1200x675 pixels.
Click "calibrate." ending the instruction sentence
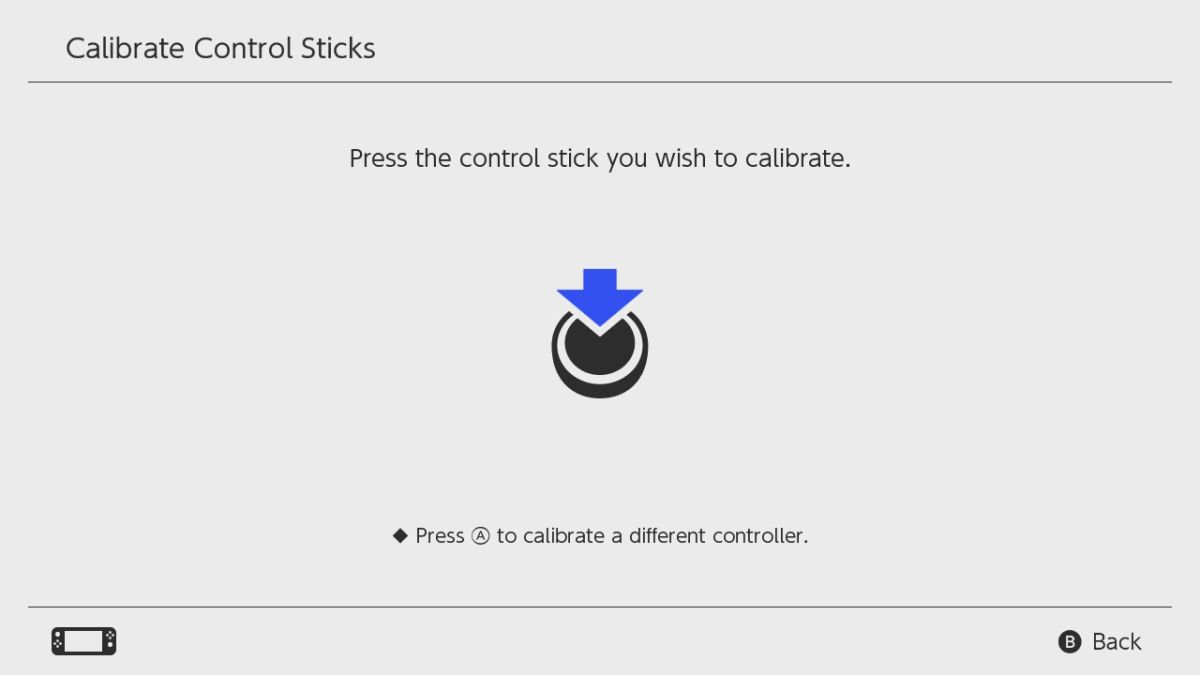click(798, 158)
